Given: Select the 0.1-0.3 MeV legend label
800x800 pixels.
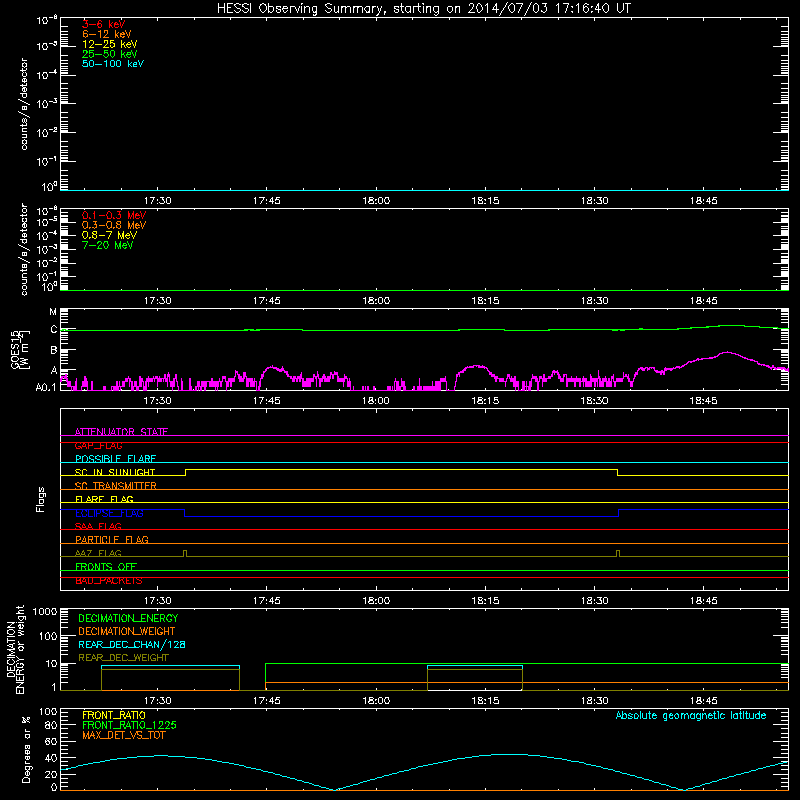Looking at the screenshot, I should click(x=114, y=215).
